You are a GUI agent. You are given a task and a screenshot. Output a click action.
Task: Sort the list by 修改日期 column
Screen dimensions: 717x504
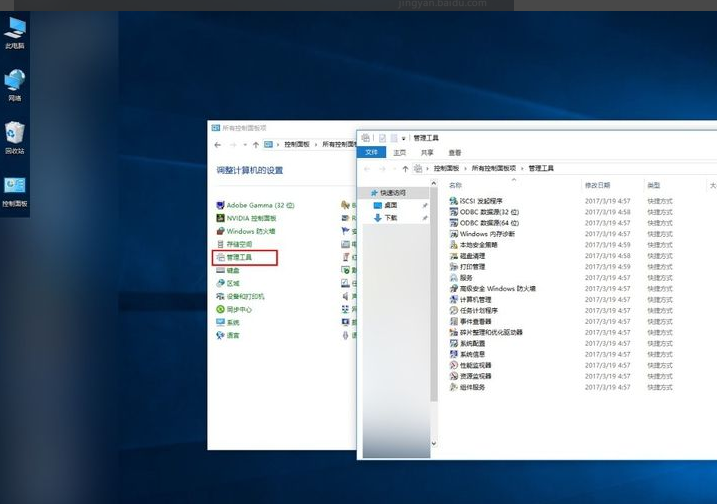point(597,186)
